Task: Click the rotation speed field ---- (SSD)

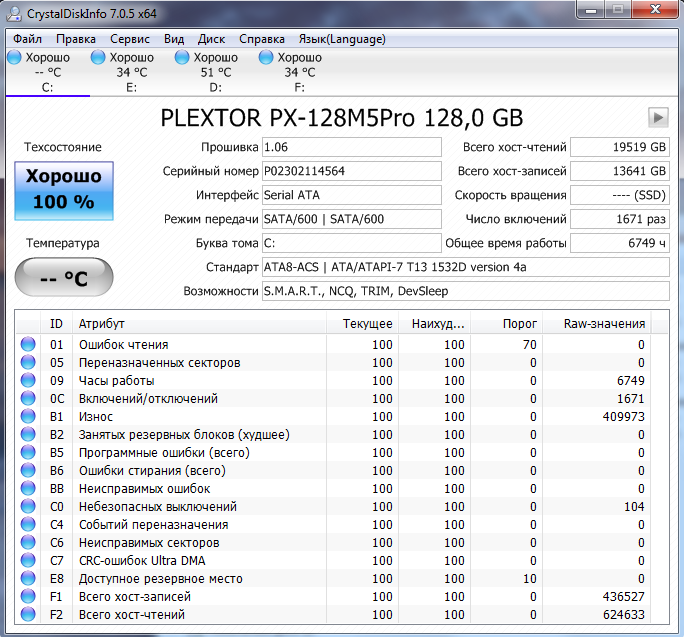Action: click(x=620, y=195)
